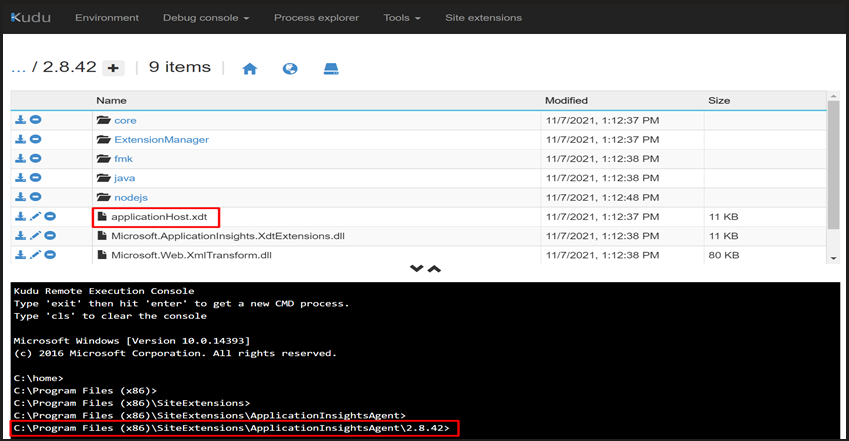849x441 pixels.
Task: Download applicationHost.xdt file
Action: coord(20,216)
